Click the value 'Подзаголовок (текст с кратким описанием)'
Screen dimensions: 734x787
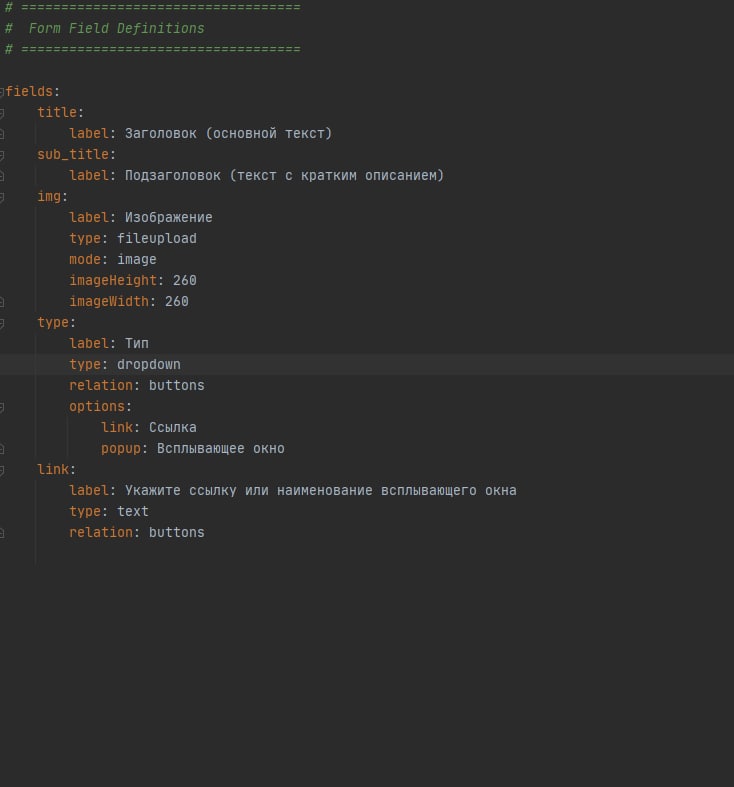(285, 176)
